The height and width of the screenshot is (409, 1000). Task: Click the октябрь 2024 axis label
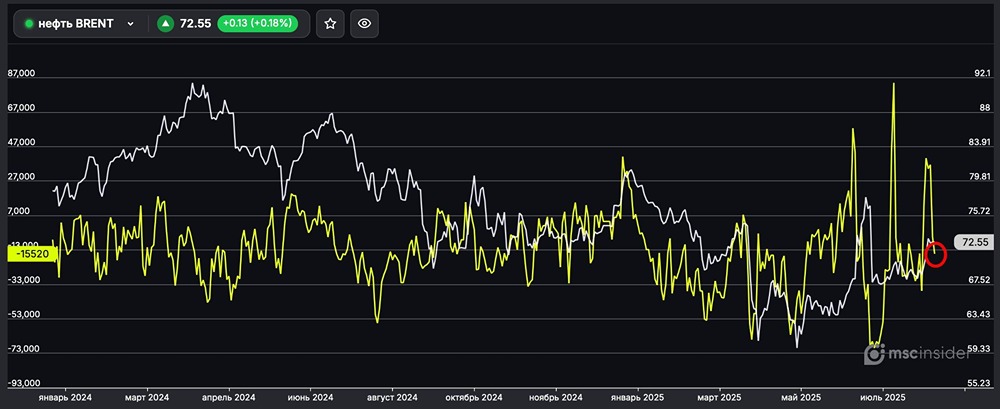[x=474, y=396]
